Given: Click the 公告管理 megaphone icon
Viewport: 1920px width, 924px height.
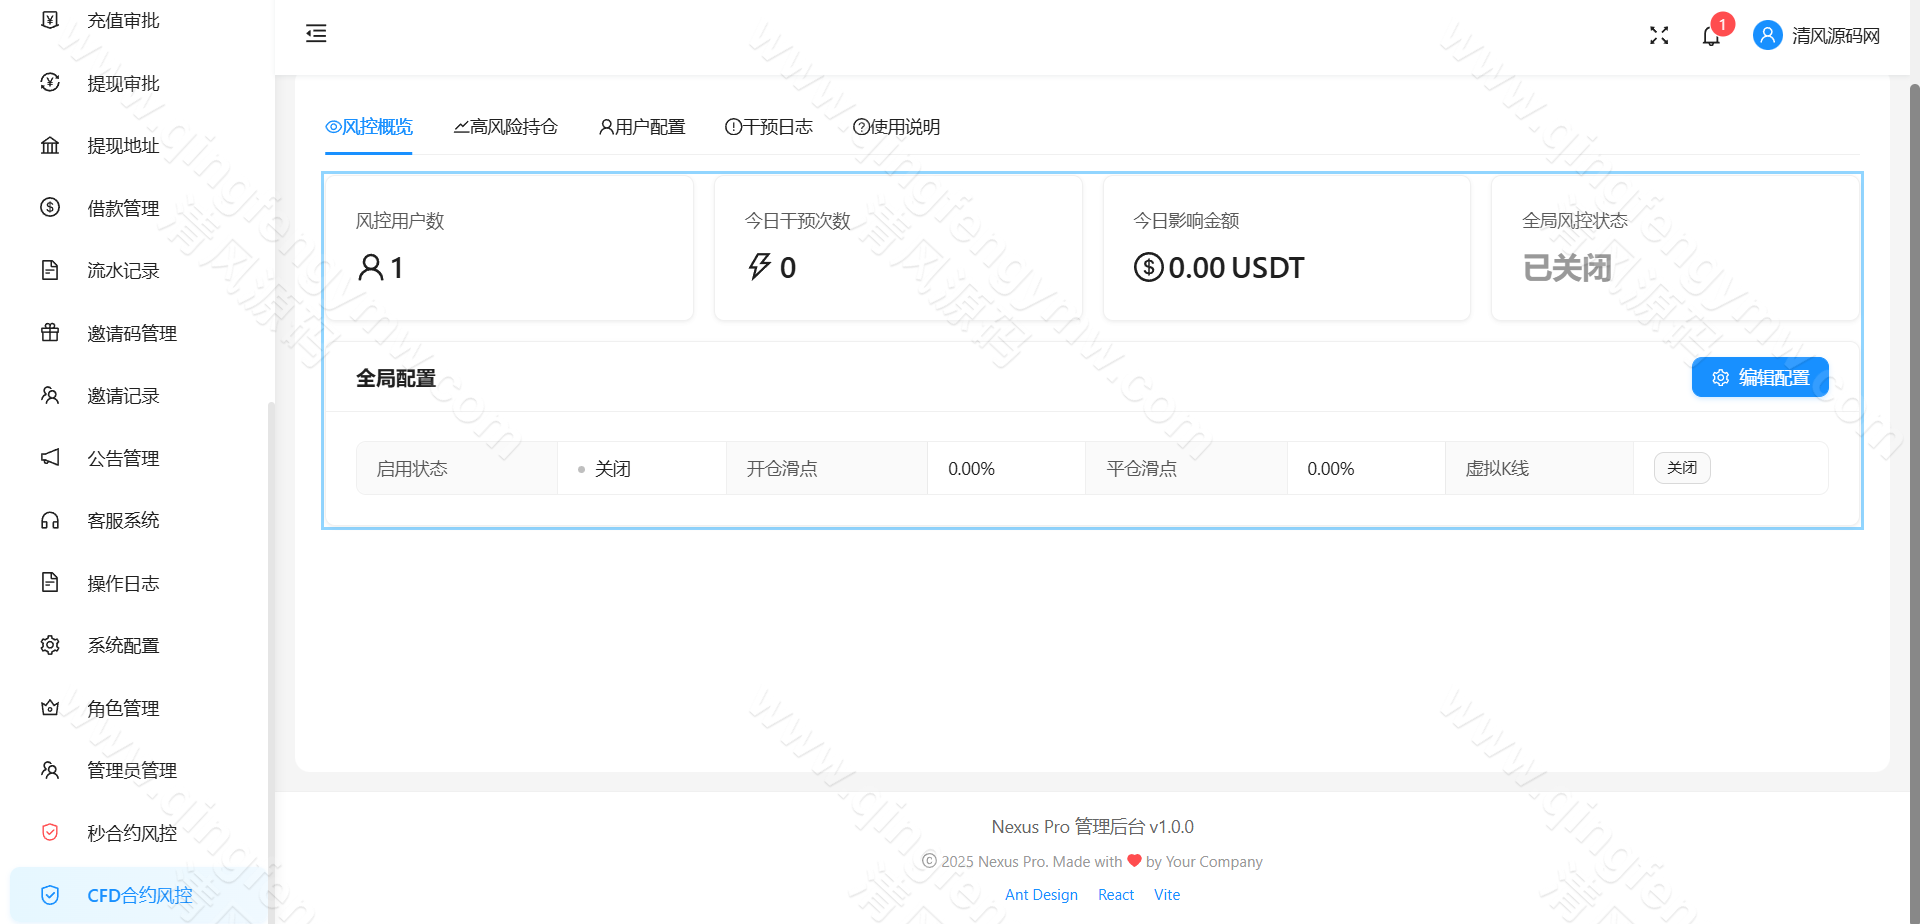Looking at the screenshot, I should pos(50,457).
